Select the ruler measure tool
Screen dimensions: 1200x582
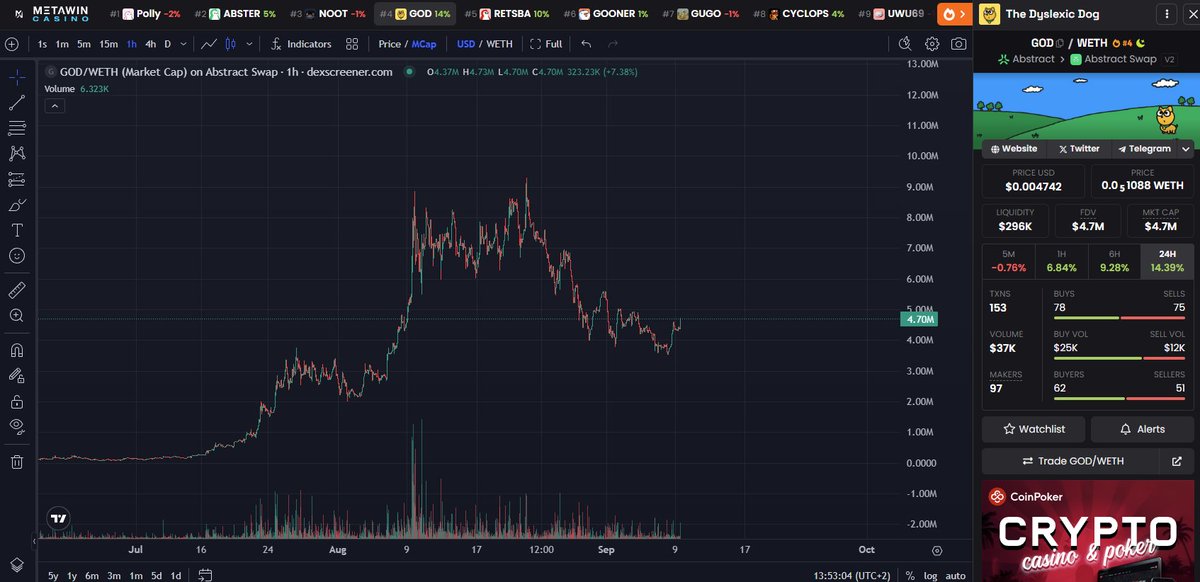point(17,290)
